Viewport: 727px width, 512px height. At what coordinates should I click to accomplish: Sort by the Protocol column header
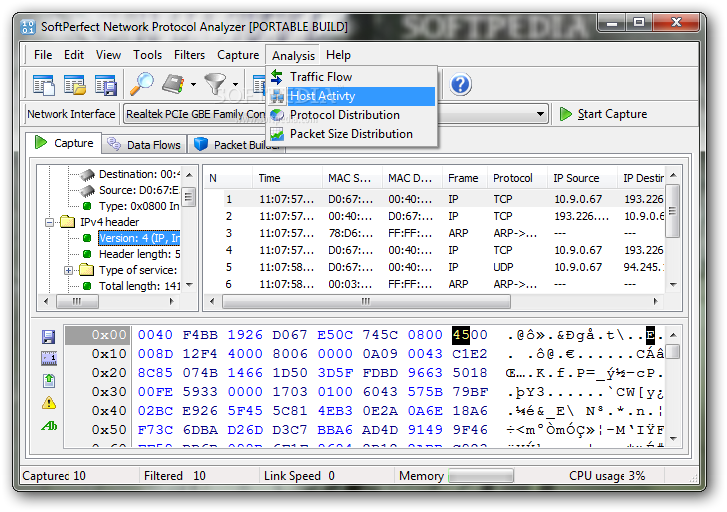[517, 178]
